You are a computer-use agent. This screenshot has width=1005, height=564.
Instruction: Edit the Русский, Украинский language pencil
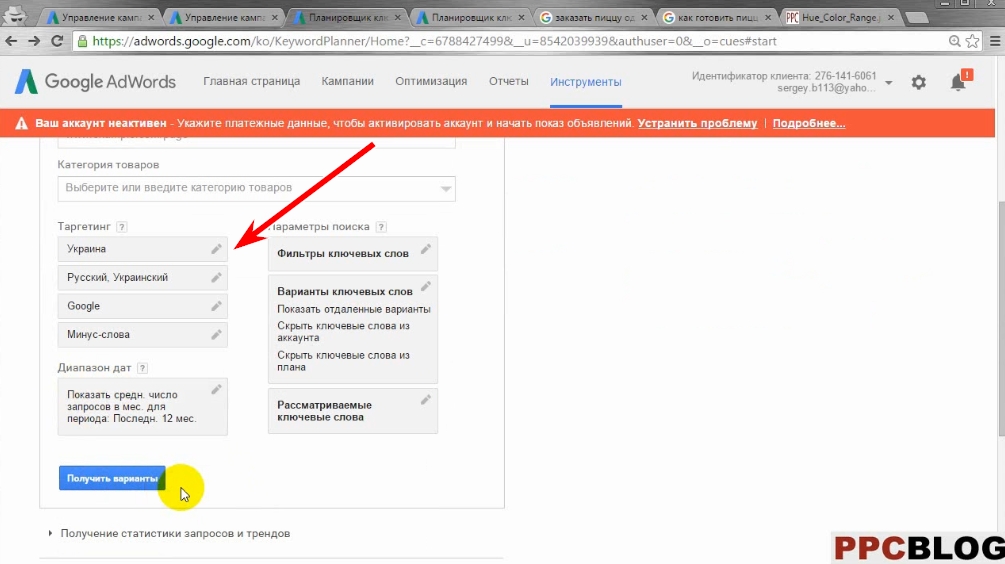pos(217,278)
